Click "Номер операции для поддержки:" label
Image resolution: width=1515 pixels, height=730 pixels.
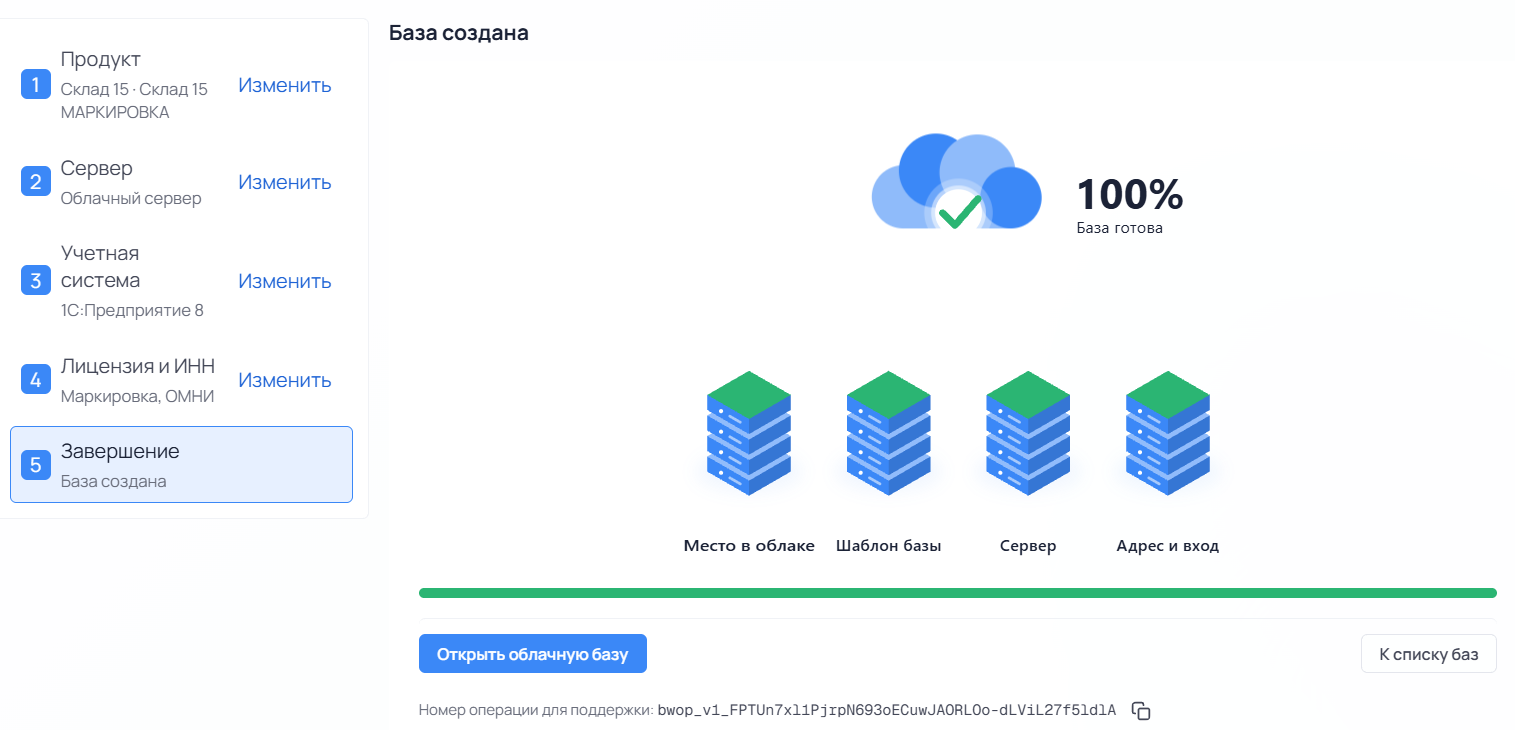coord(536,711)
